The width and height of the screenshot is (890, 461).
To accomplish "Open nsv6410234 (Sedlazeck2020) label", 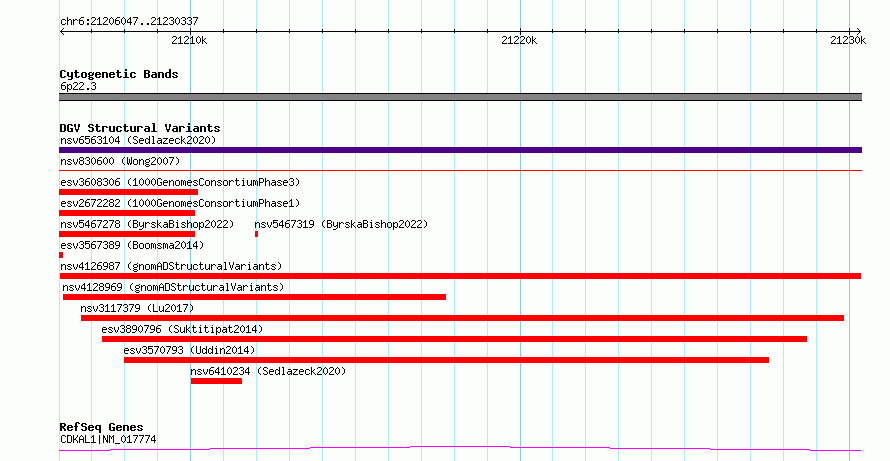I will (268, 371).
